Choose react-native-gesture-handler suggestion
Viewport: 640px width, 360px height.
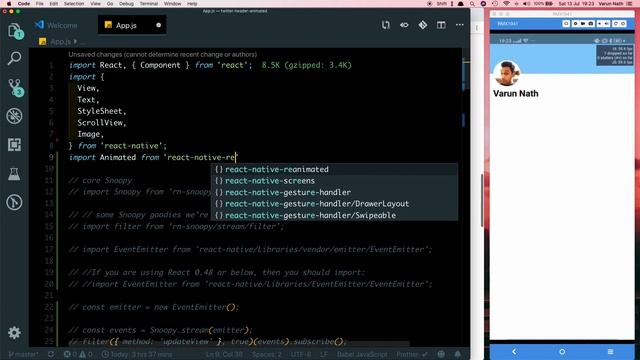point(334,192)
